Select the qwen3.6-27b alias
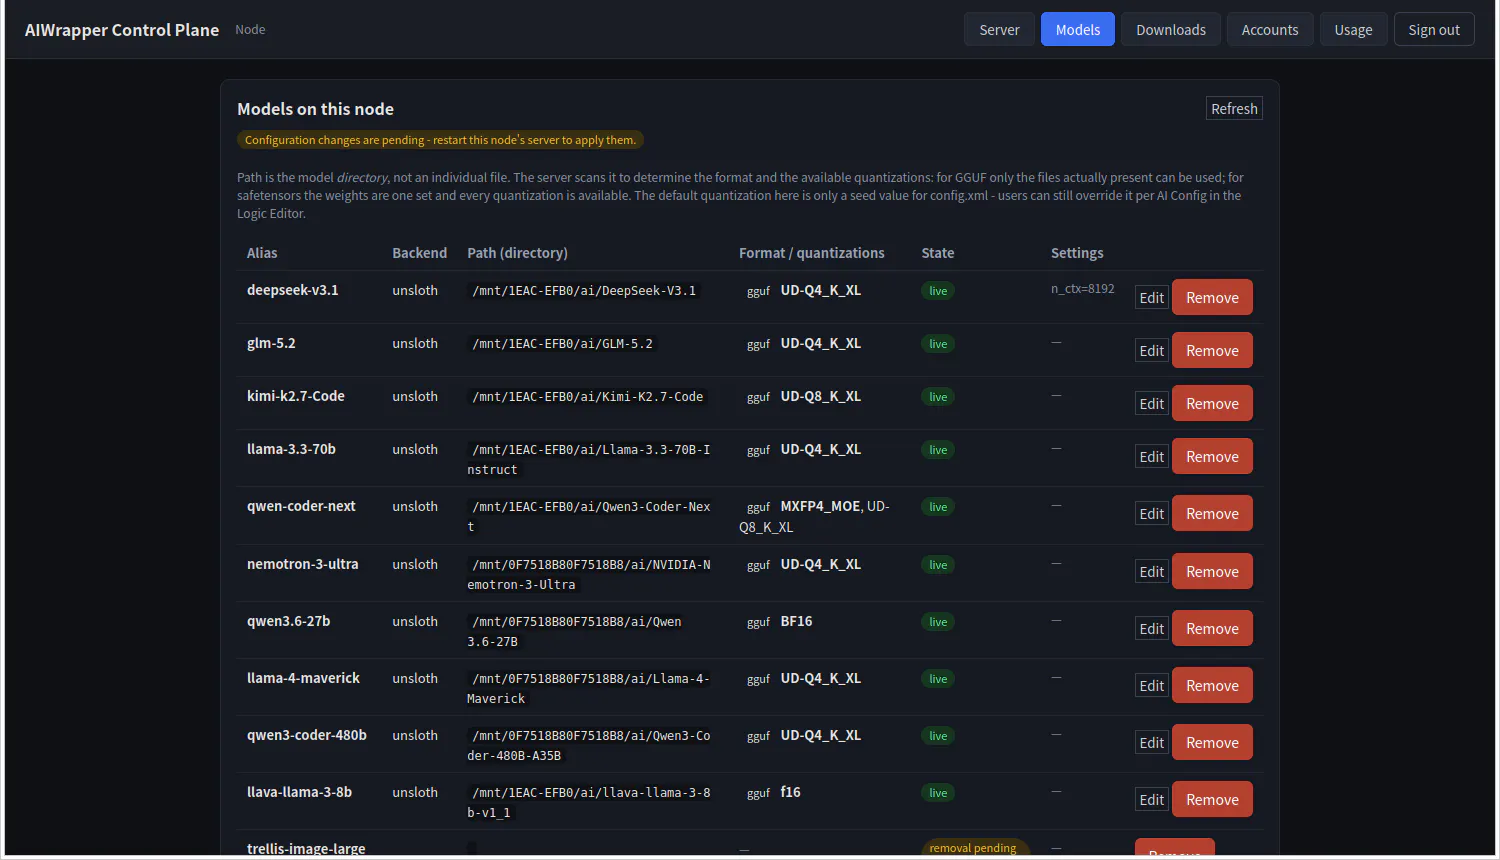 288,621
